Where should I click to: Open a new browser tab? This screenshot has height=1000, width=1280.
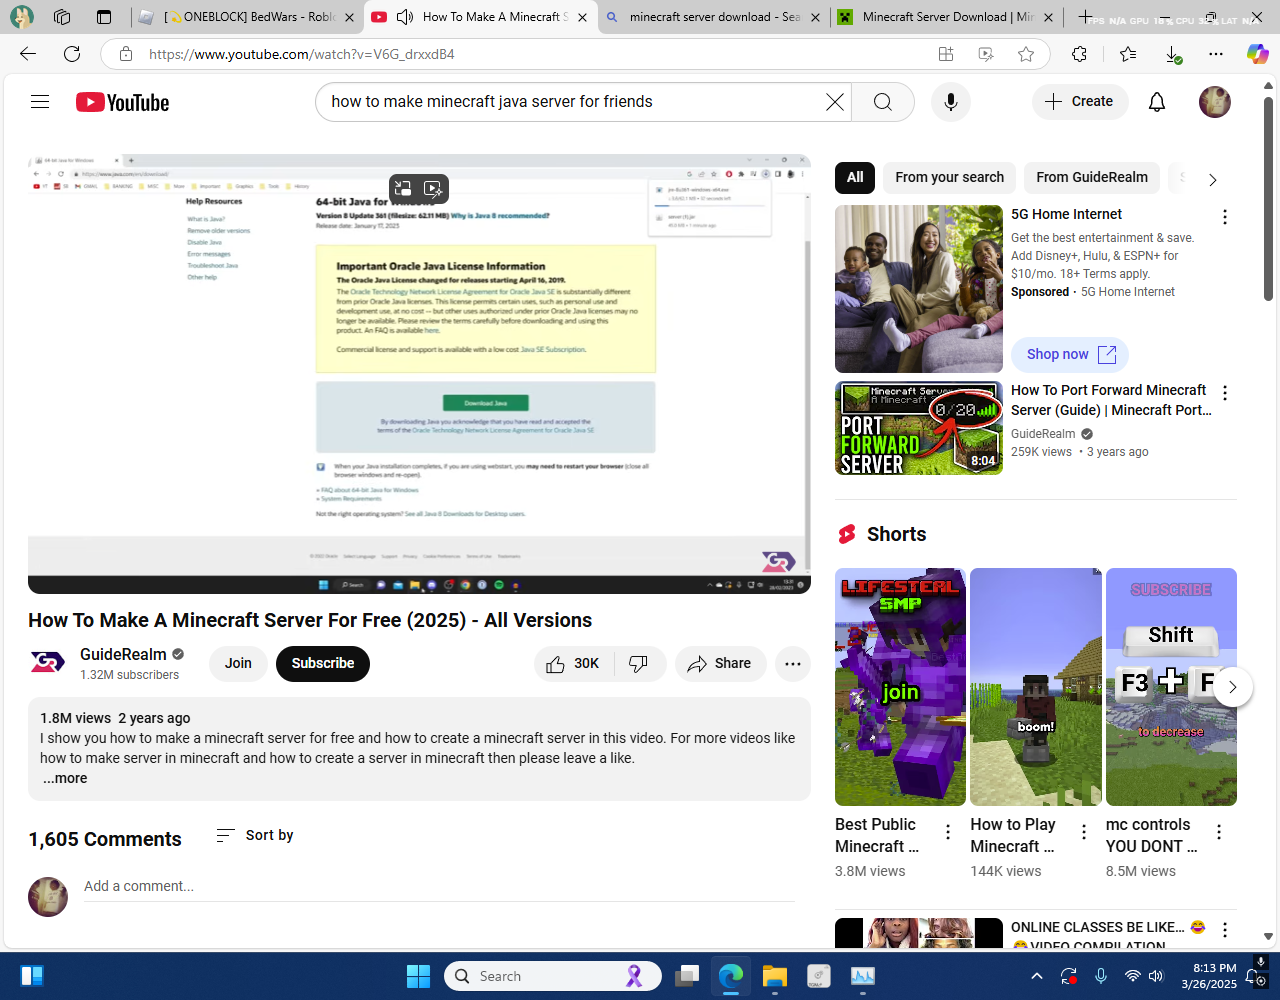(1085, 17)
